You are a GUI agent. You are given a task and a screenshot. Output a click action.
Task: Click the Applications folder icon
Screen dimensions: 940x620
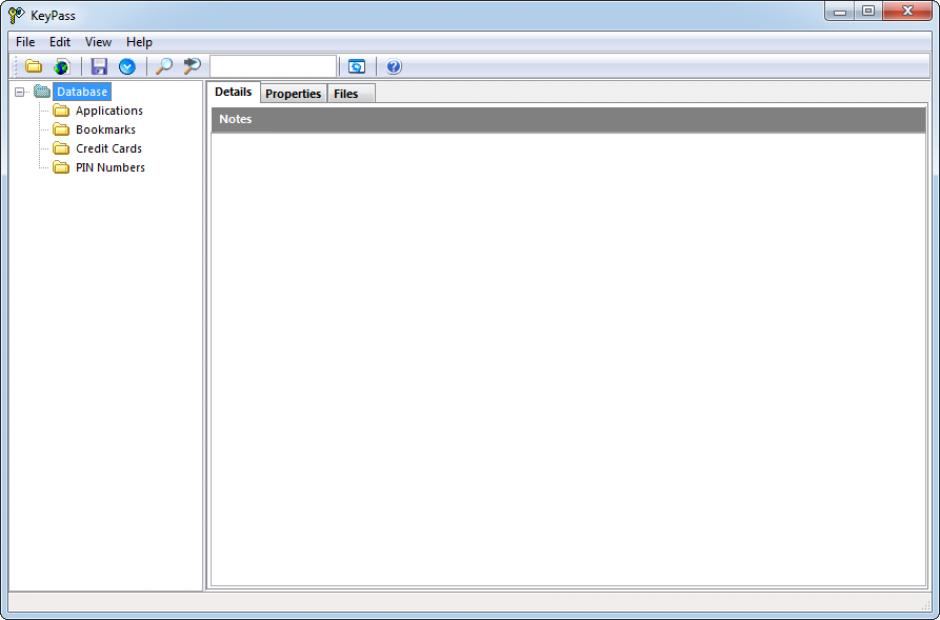click(61, 110)
